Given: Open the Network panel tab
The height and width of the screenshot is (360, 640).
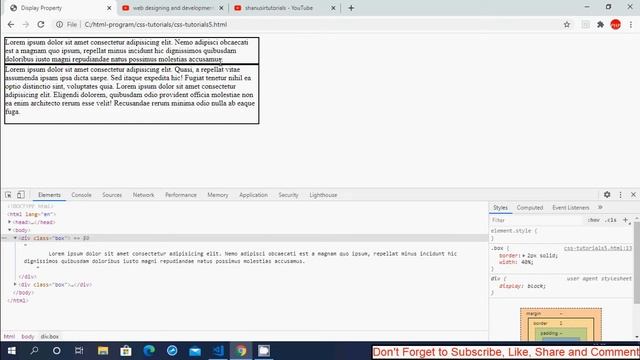Looking at the screenshot, I should pos(143,195).
